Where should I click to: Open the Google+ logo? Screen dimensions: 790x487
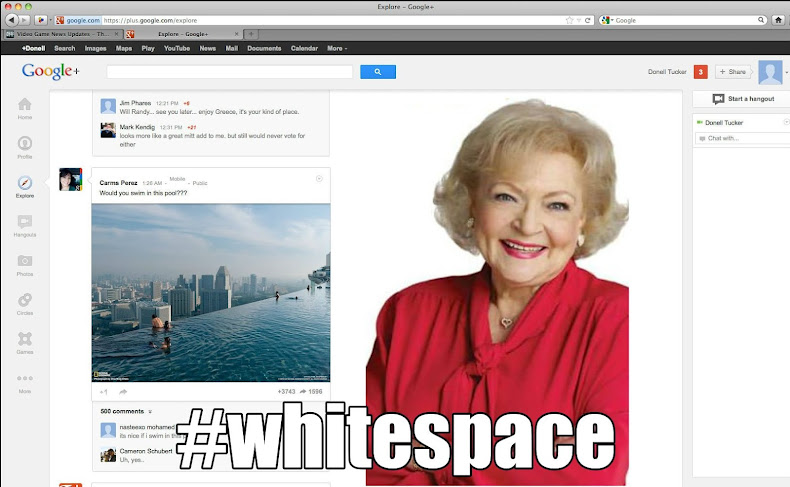pos(50,72)
